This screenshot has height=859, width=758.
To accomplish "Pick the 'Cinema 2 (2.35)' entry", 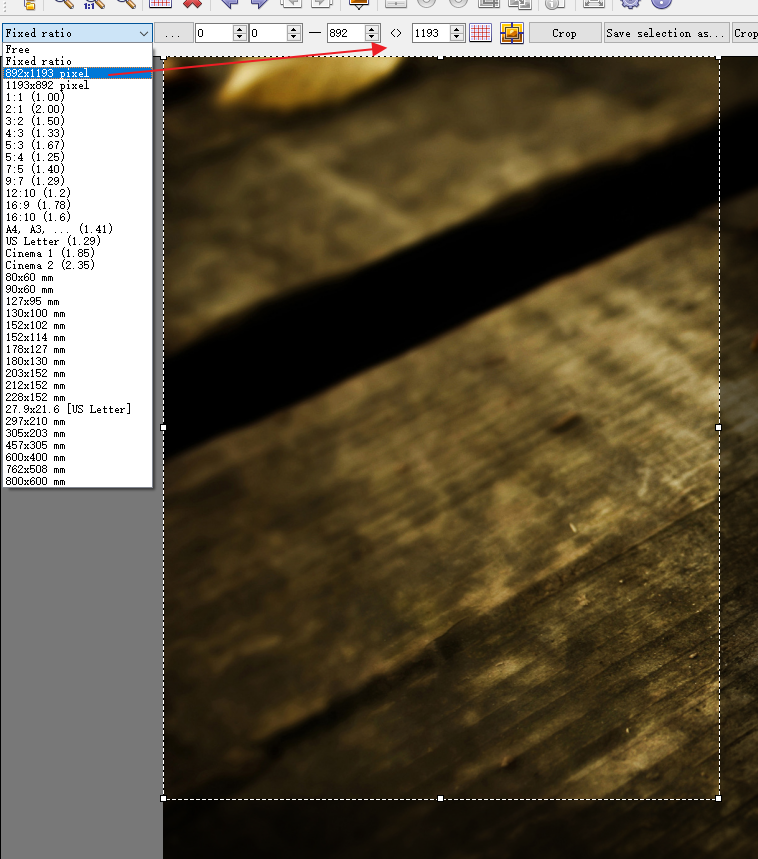I will 77,266.
